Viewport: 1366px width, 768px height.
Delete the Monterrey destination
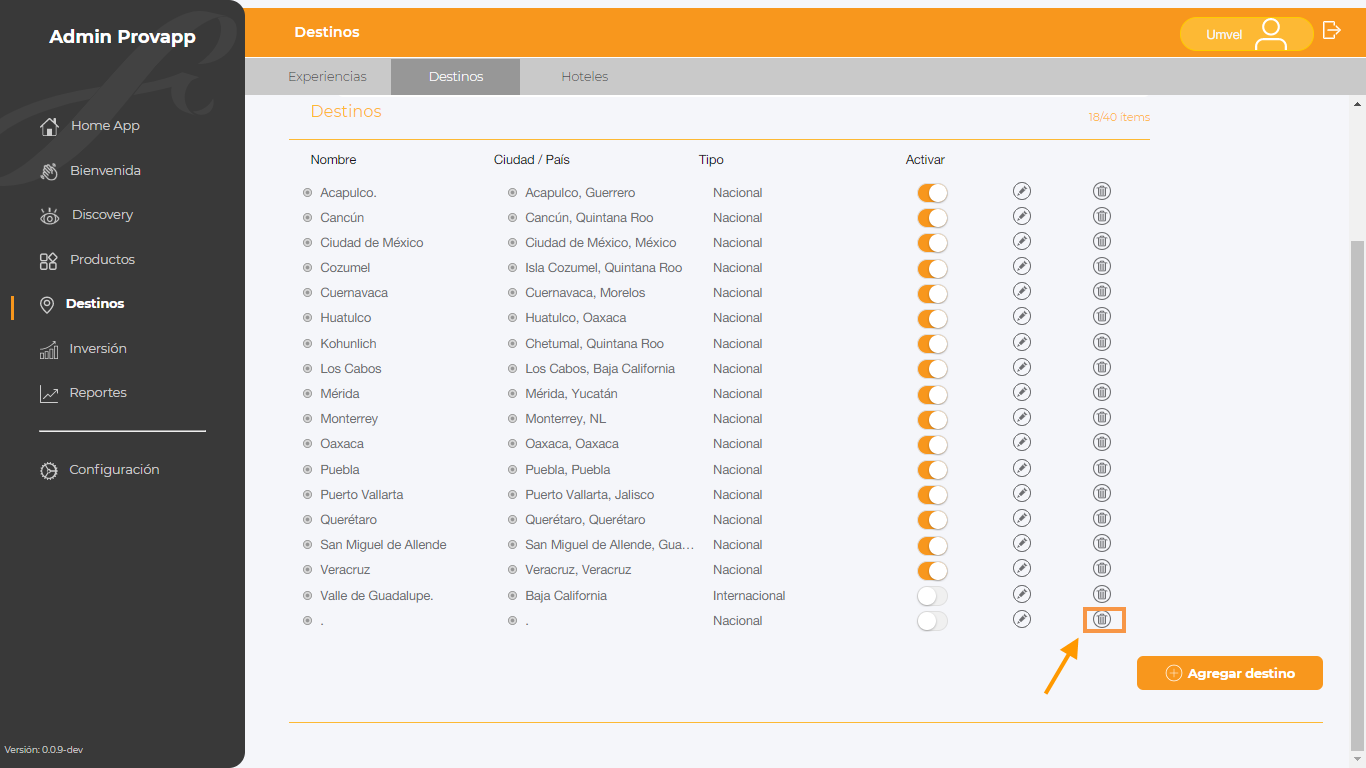point(1101,417)
